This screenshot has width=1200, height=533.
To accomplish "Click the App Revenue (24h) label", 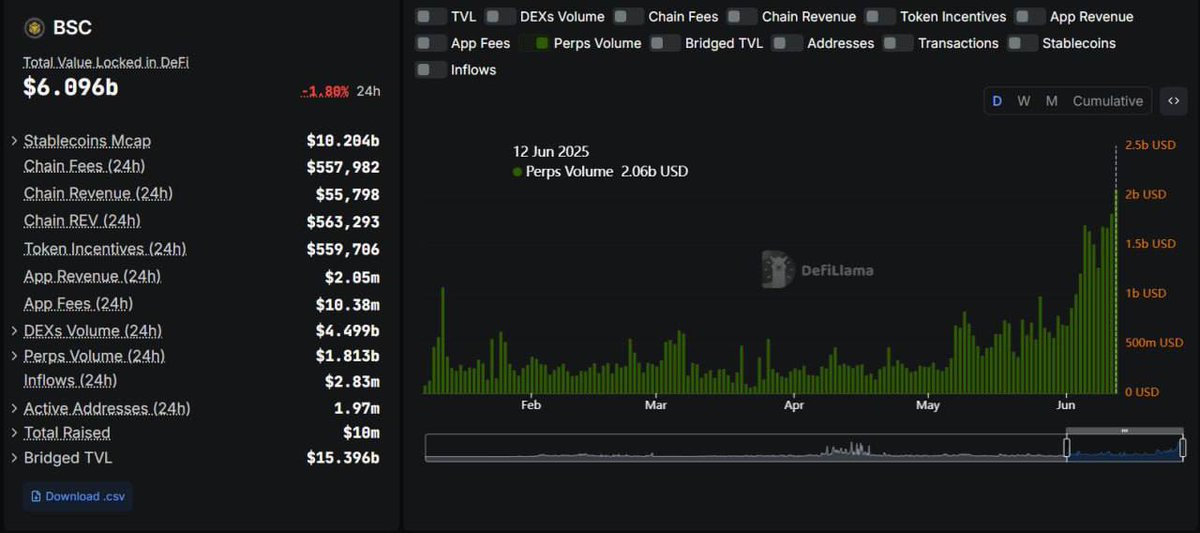I will 92,276.
